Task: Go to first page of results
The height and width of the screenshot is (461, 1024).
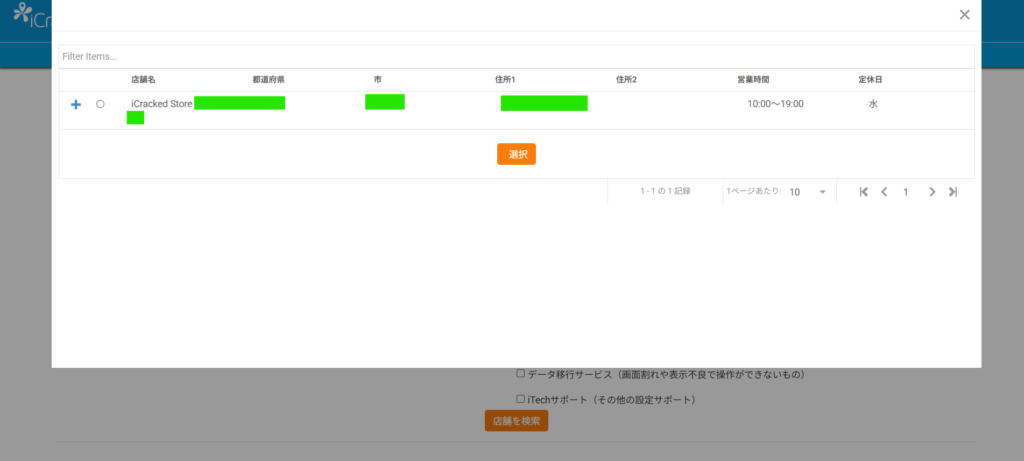Action: pyautogui.click(x=863, y=192)
